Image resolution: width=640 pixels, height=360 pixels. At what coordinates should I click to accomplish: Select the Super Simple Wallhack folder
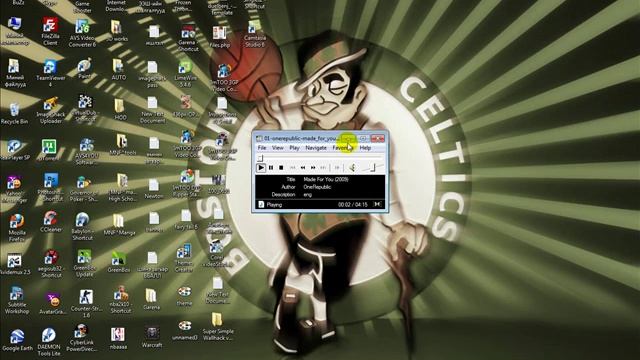click(x=218, y=327)
